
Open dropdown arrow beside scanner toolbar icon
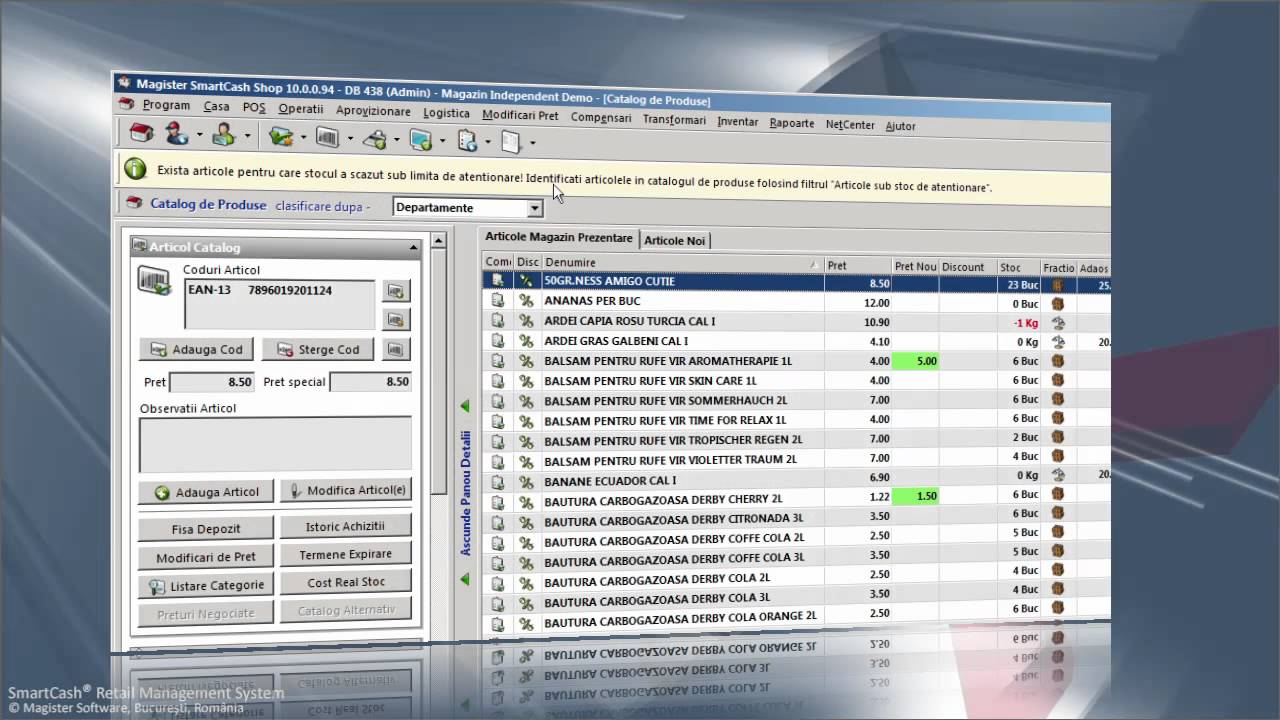[397, 140]
